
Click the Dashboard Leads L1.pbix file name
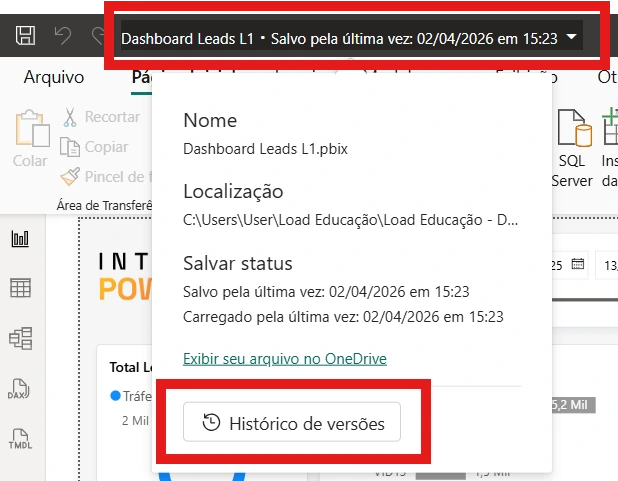(265, 149)
